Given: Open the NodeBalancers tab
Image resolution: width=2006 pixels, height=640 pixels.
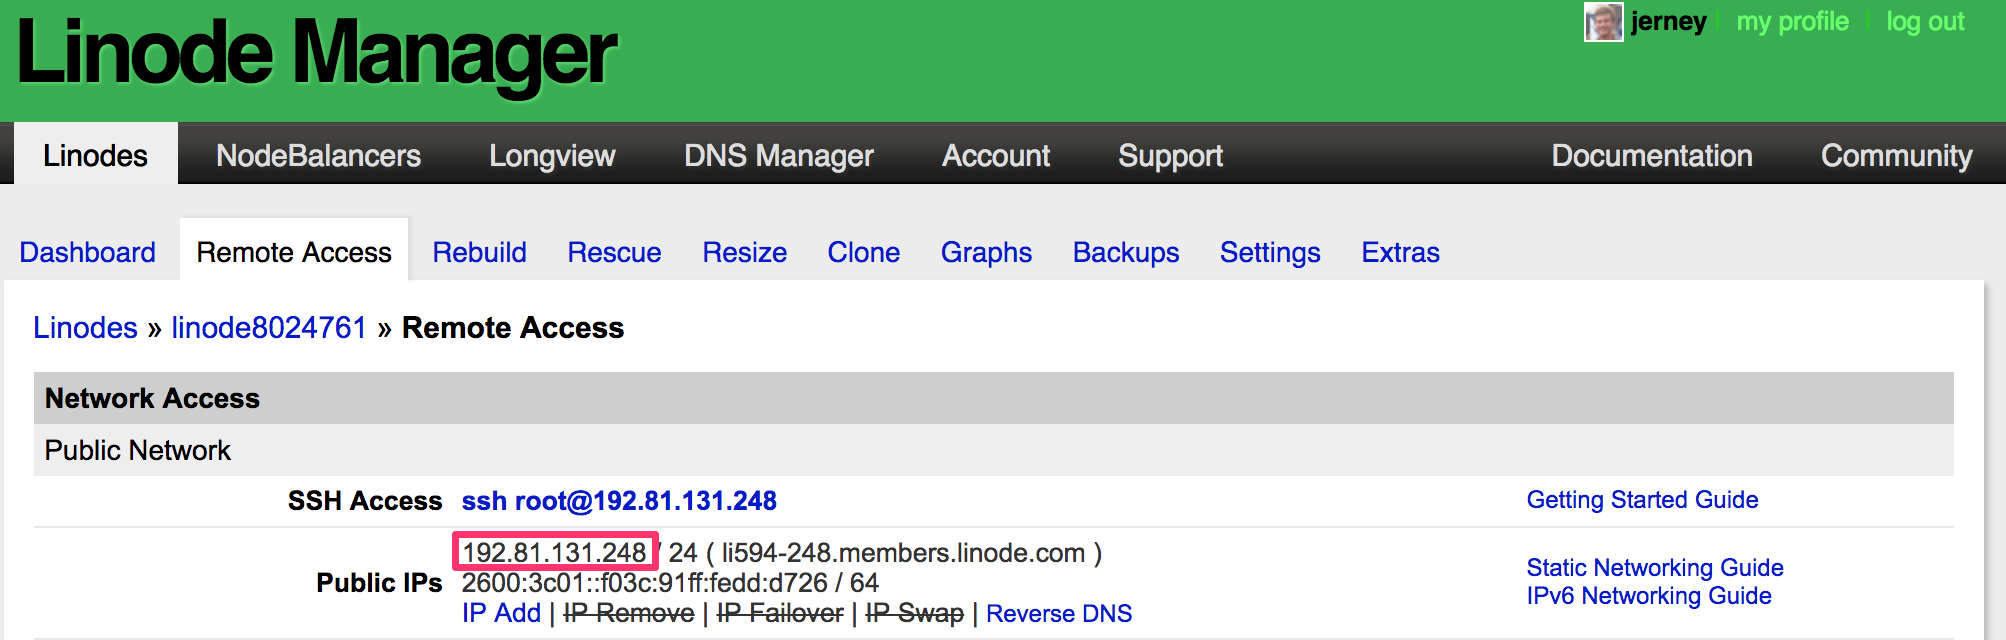Looking at the screenshot, I should coord(318,155).
